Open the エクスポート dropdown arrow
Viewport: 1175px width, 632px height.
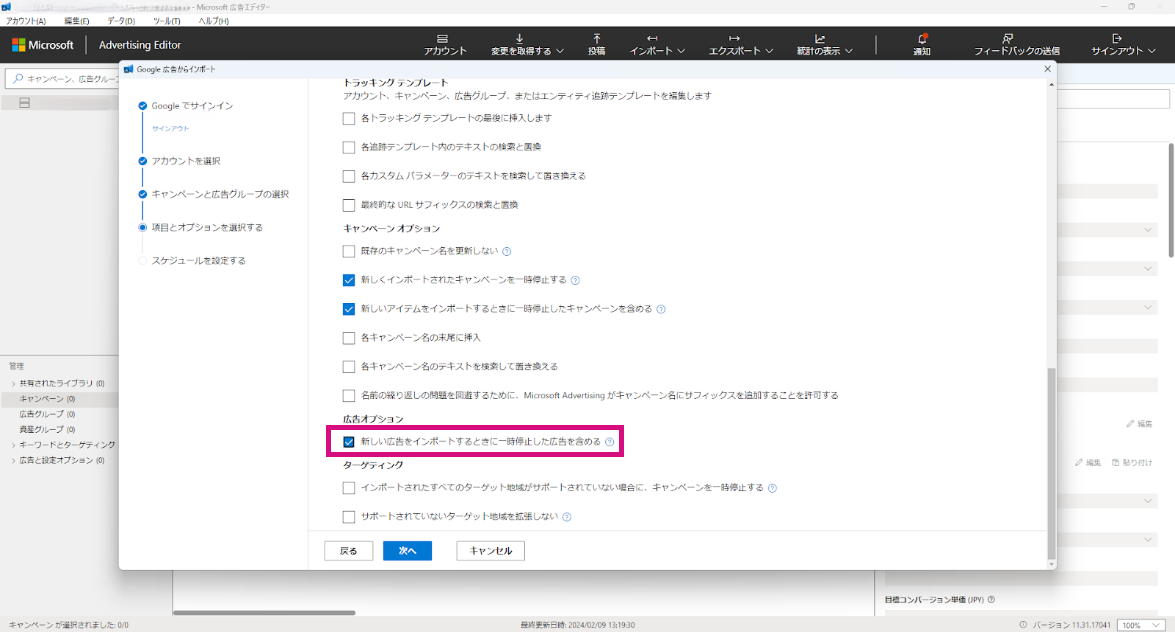point(769,51)
